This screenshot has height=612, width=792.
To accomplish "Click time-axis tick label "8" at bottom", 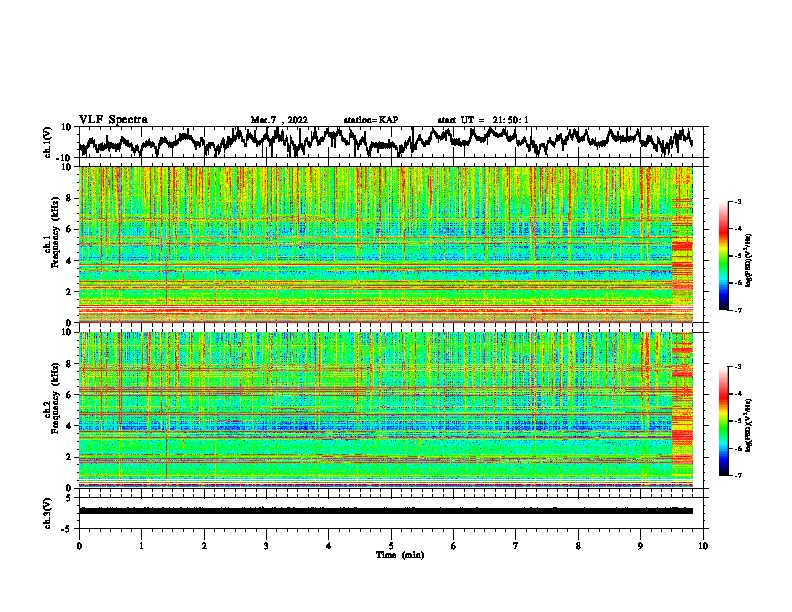I will (x=578, y=546).
